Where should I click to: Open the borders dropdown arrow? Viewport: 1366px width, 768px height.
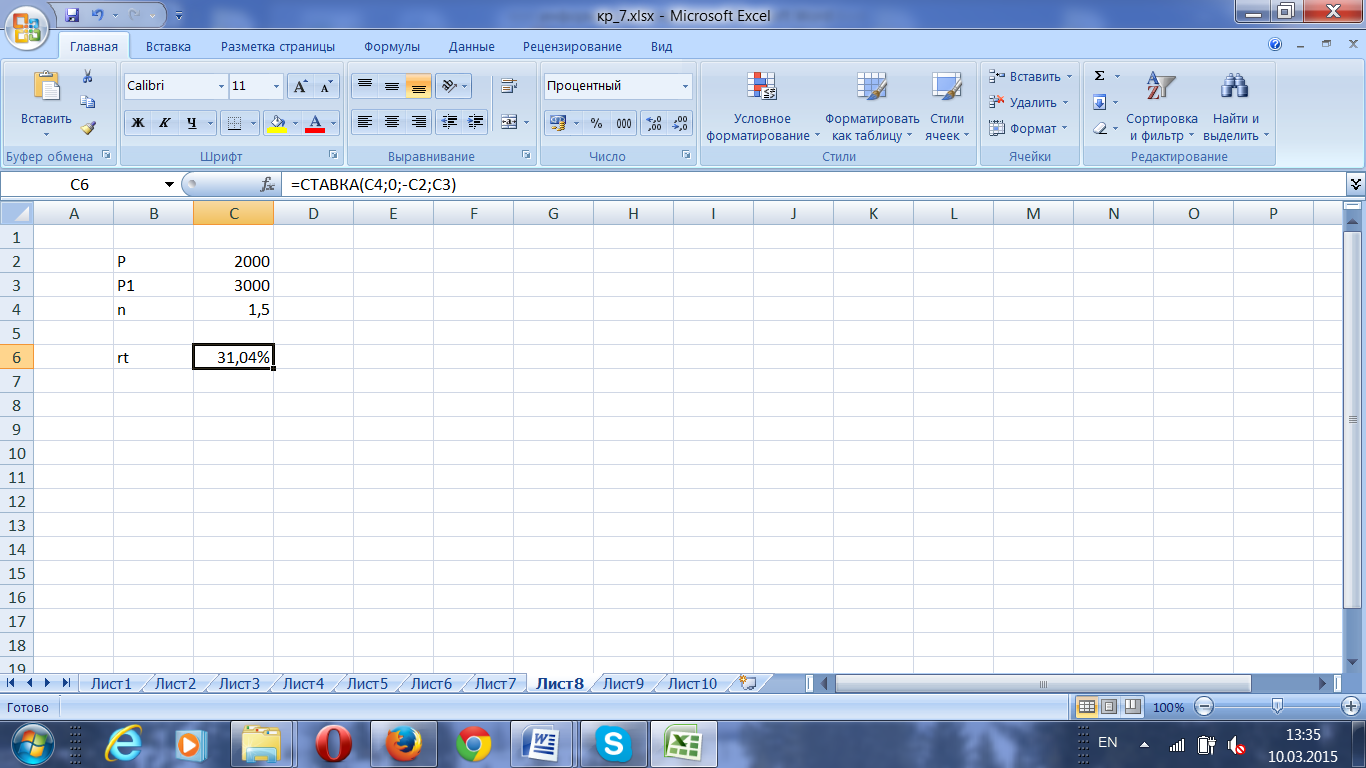[x=251, y=123]
